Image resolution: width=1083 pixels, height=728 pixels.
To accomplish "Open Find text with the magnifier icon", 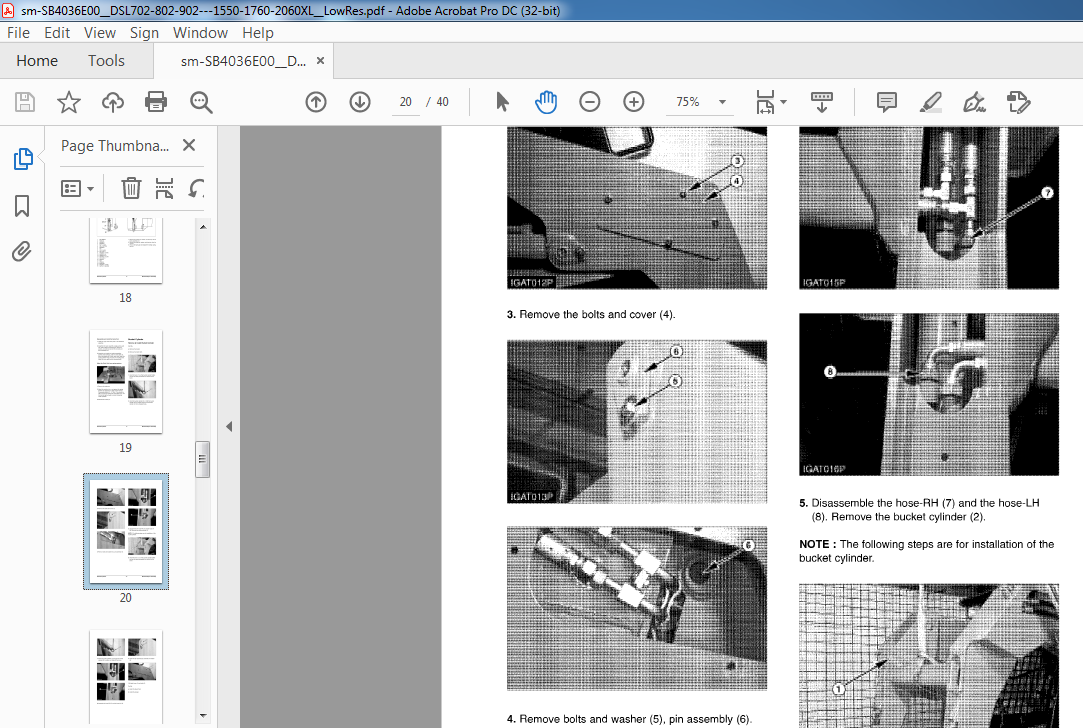I will click(201, 102).
